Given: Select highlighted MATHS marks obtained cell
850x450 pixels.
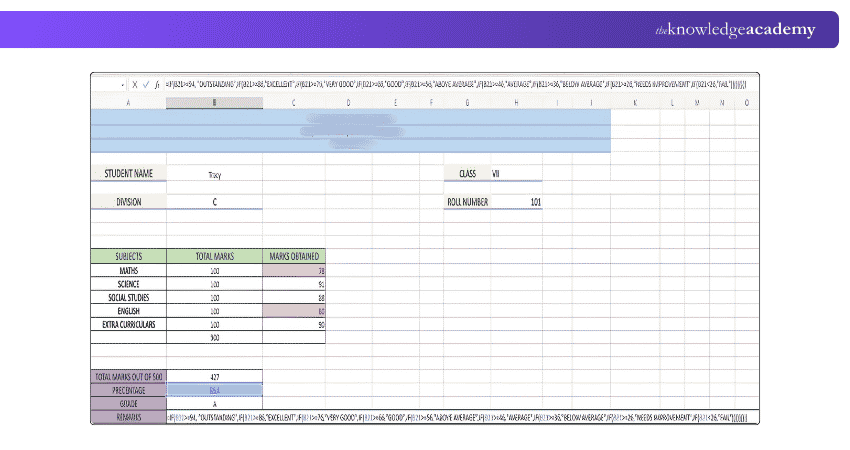Looking at the screenshot, I should (294, 270).
